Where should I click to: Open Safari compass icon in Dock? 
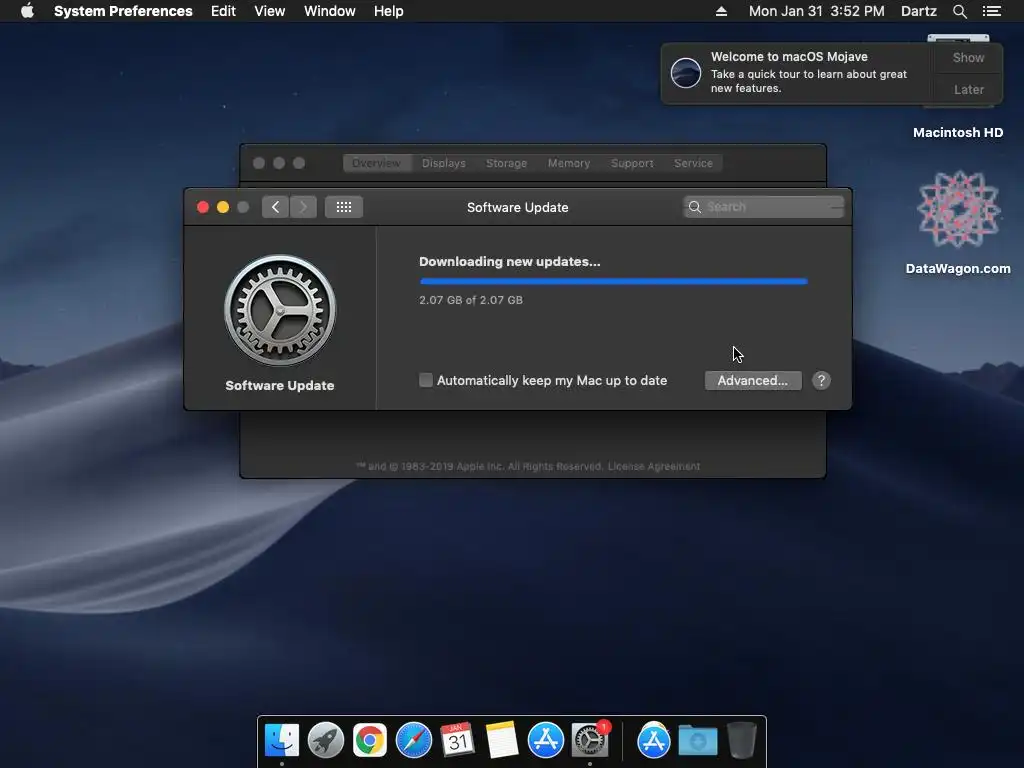pos(414,740)
